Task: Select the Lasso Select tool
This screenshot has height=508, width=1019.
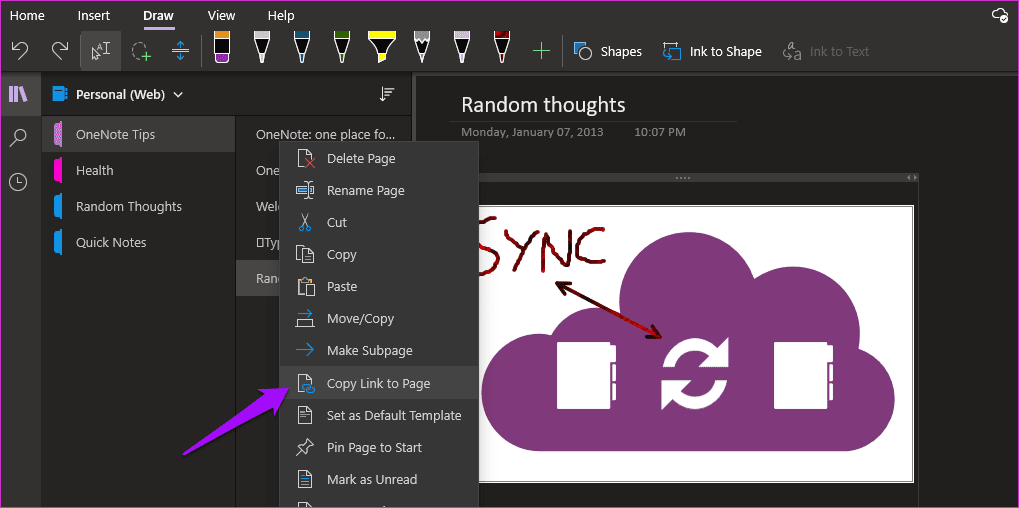Action: coord(141,51)
